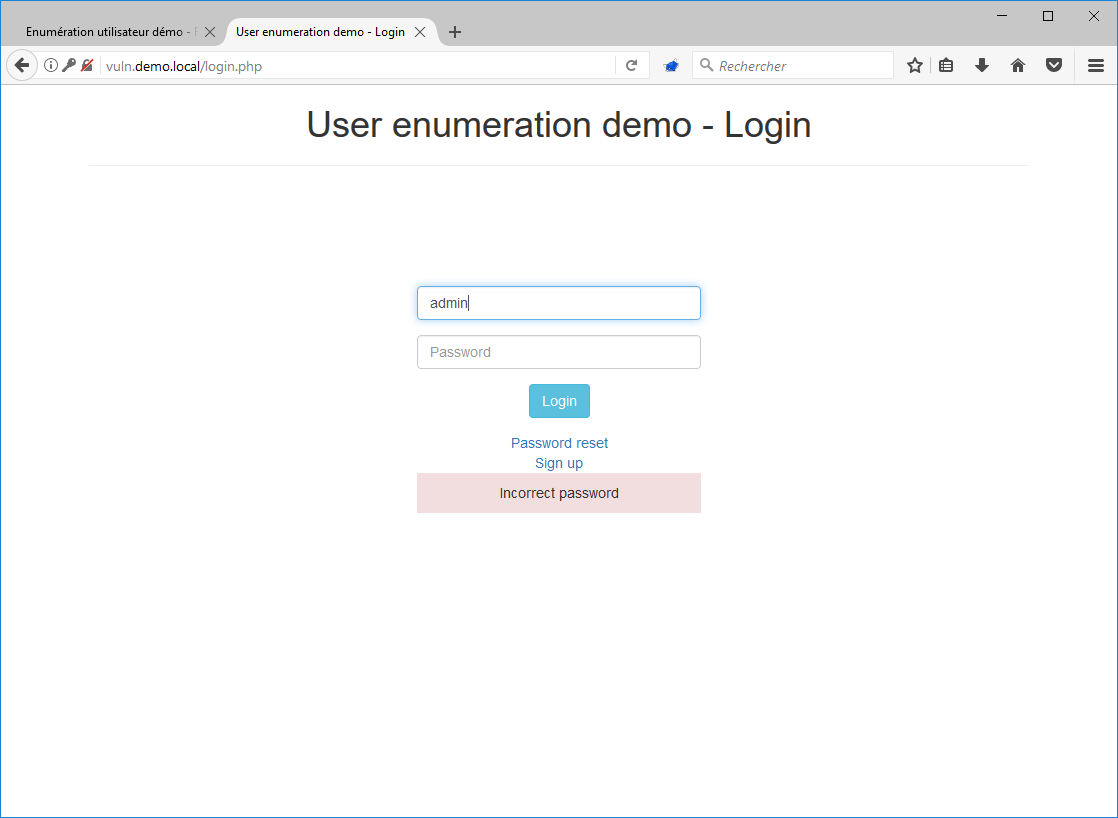Bookmark this page using the star icon

click(914, 64)
